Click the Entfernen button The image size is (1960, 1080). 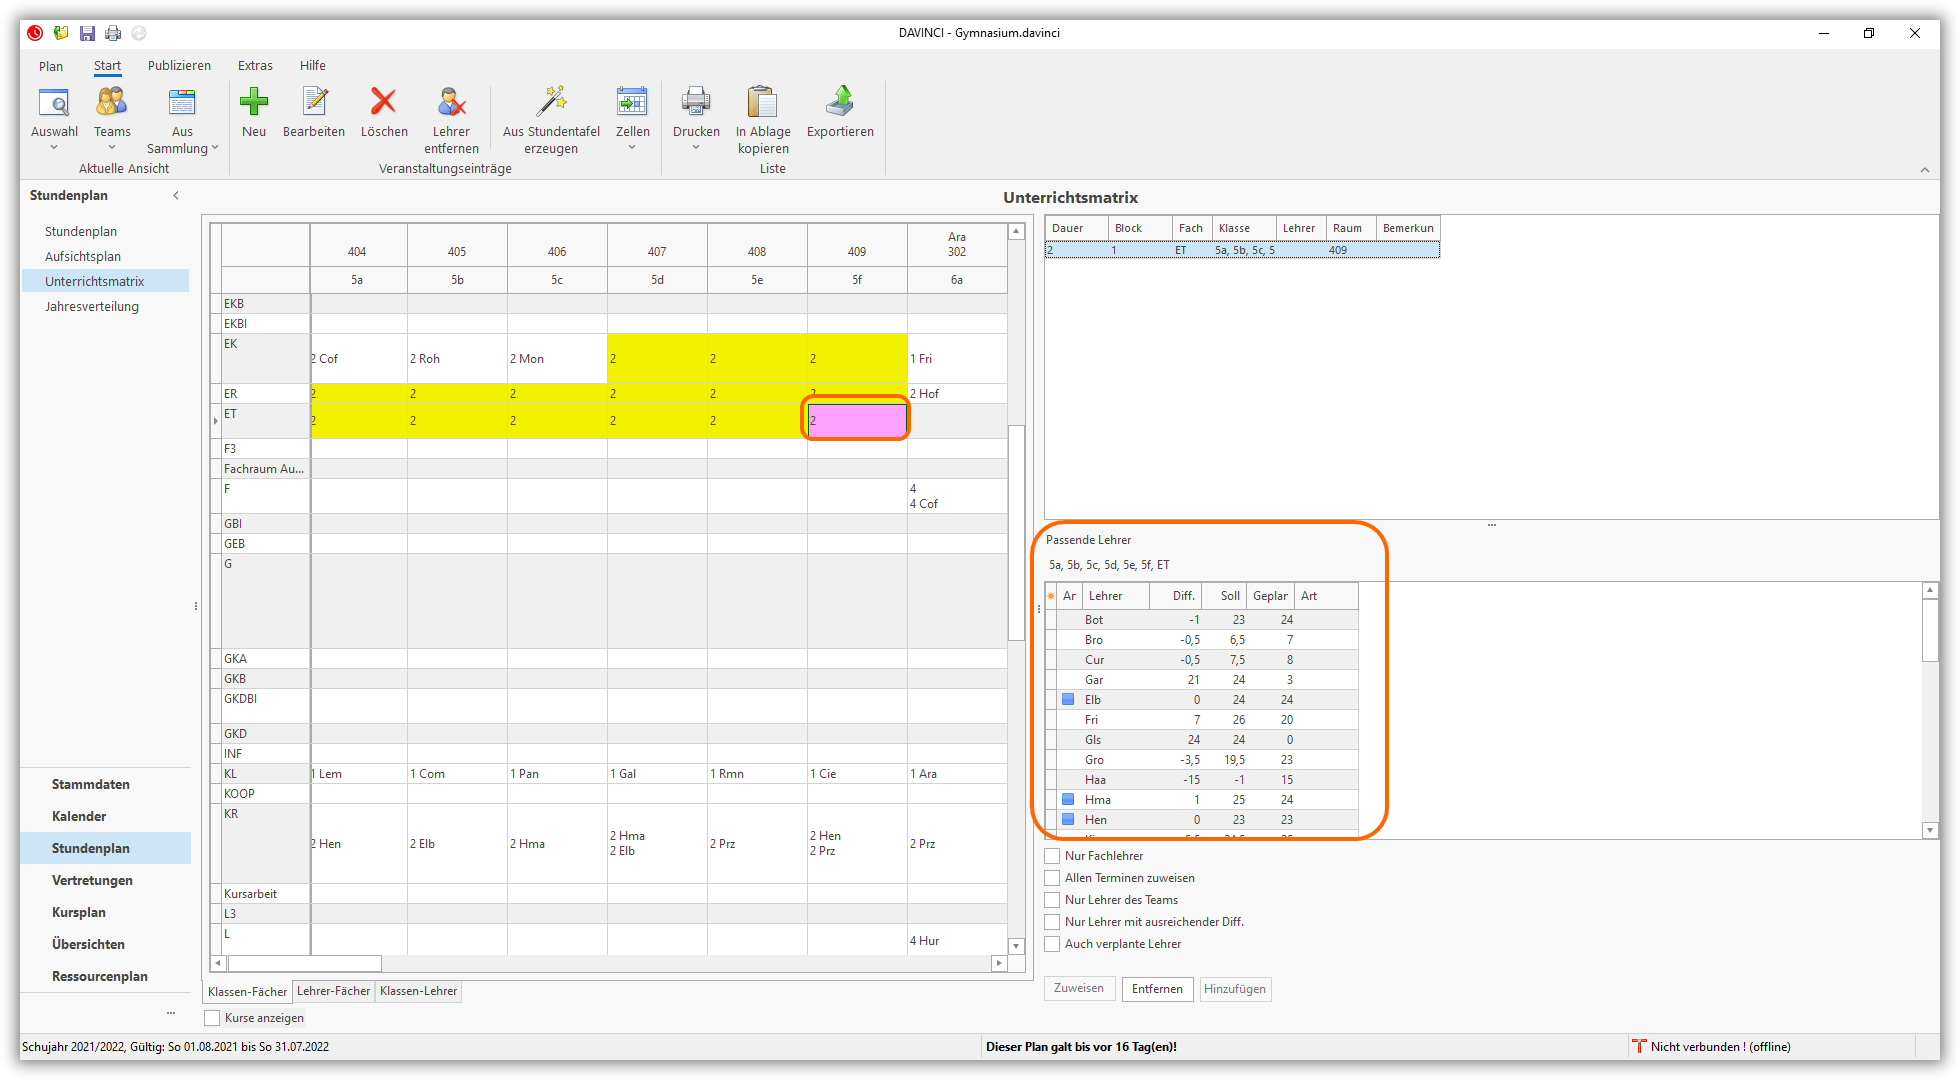pyautogui.click(x=1157, y=989)
